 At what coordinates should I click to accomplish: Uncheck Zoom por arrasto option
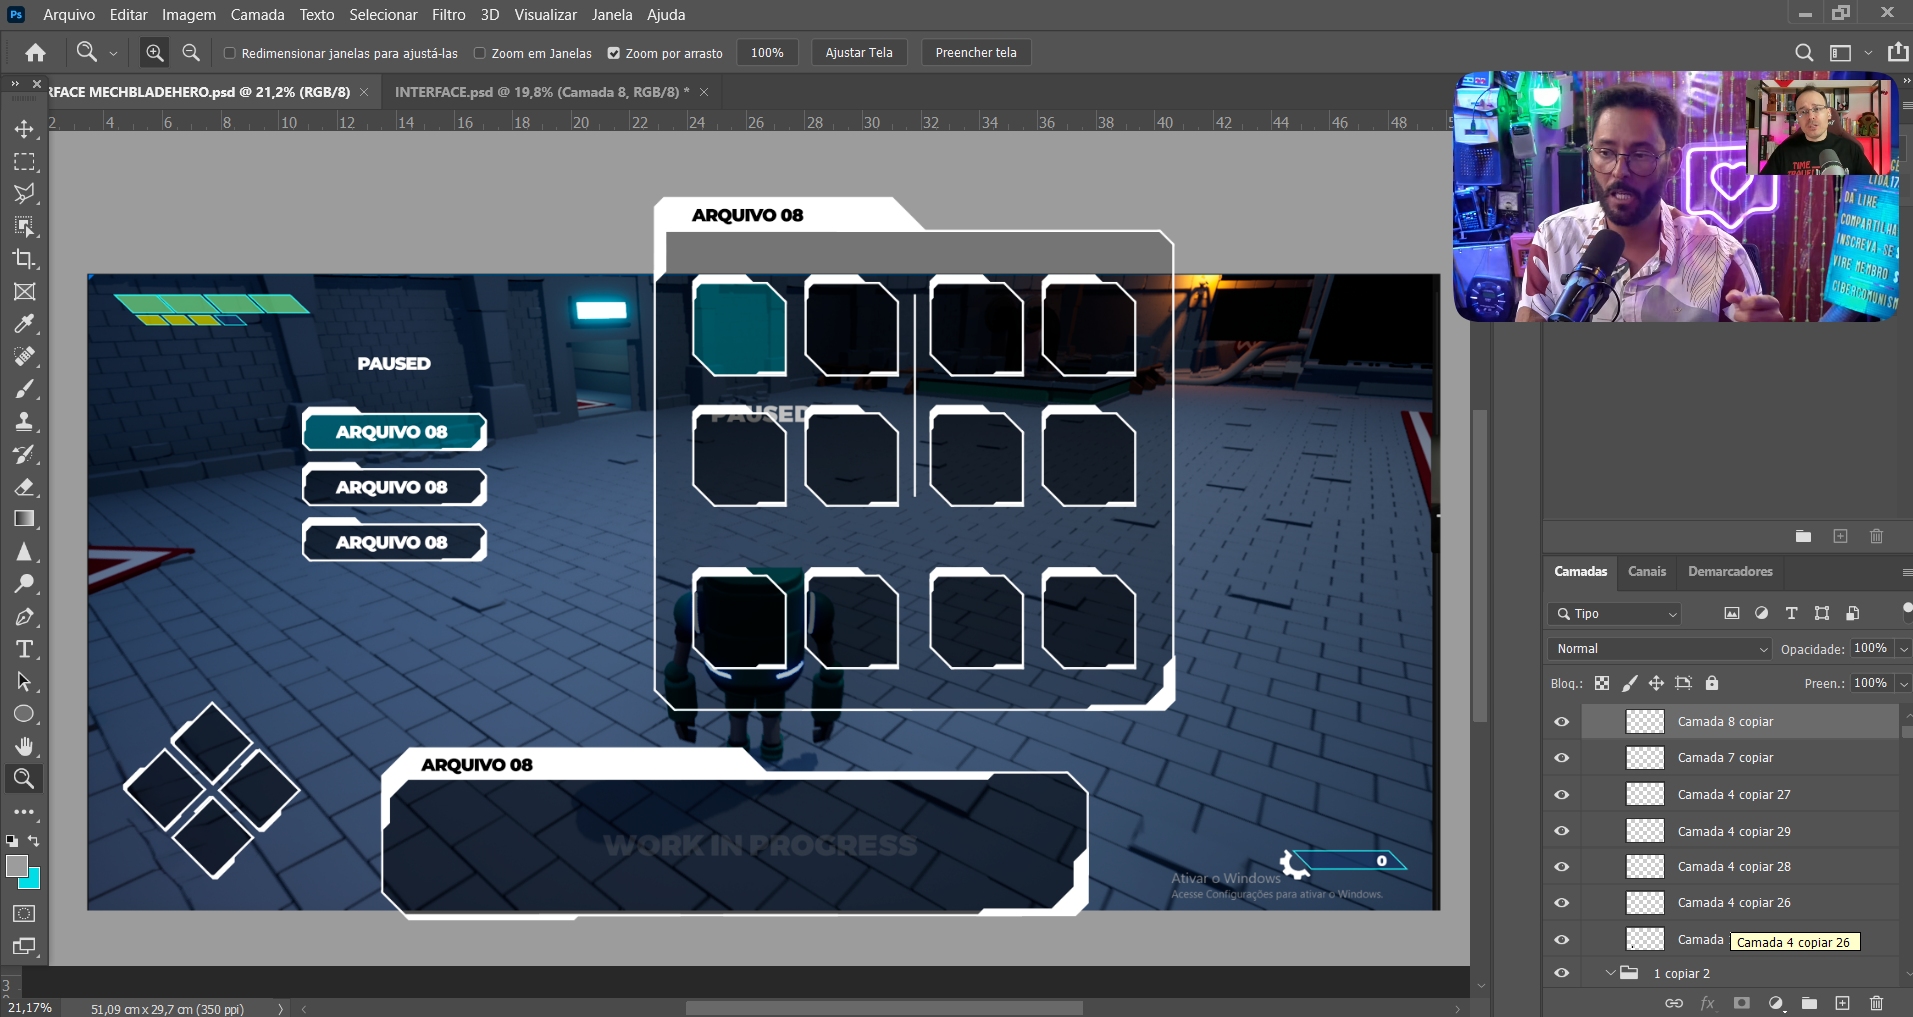(x=614, y=53)
